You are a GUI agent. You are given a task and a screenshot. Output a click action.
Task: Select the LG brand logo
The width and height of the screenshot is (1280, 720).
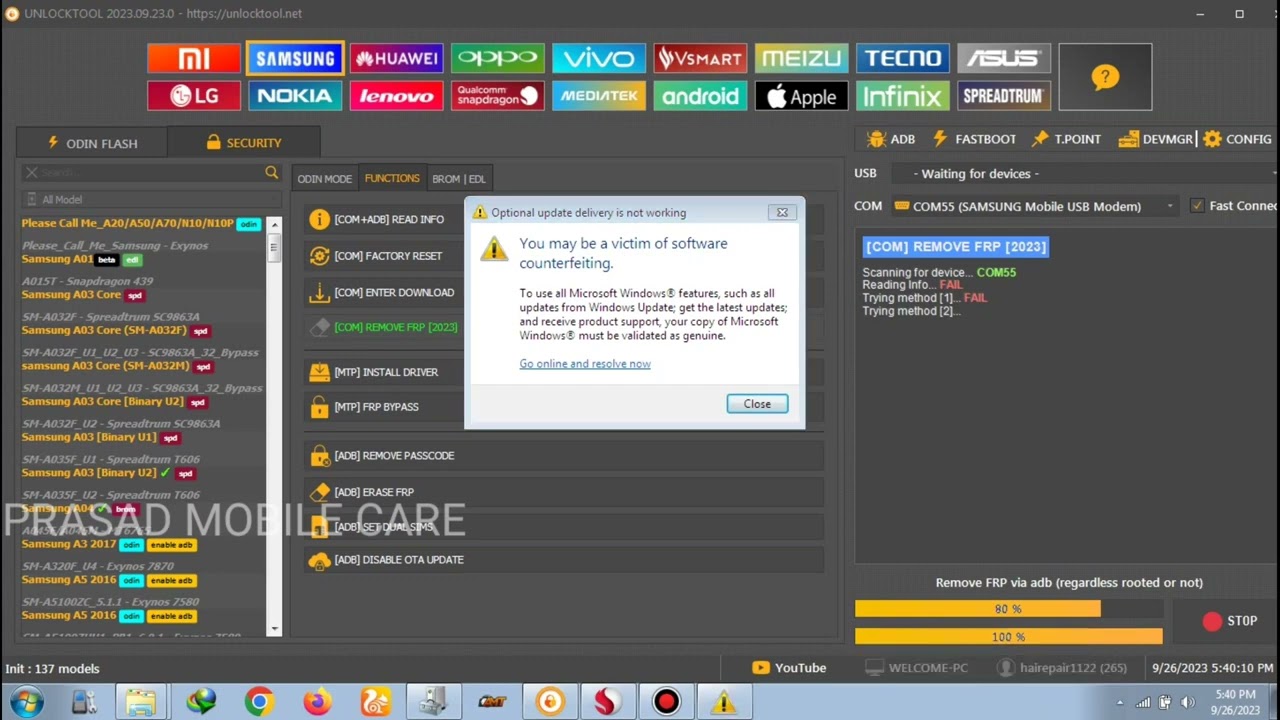coord(194,96)
